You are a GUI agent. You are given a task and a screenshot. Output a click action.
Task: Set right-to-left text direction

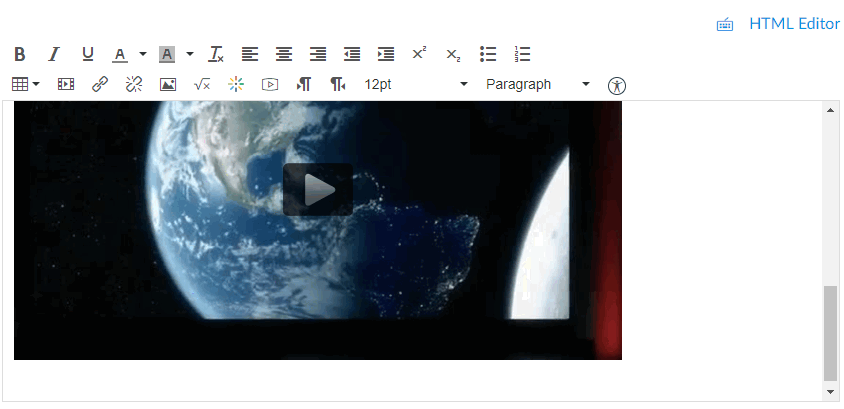click(x=337, y=84)
